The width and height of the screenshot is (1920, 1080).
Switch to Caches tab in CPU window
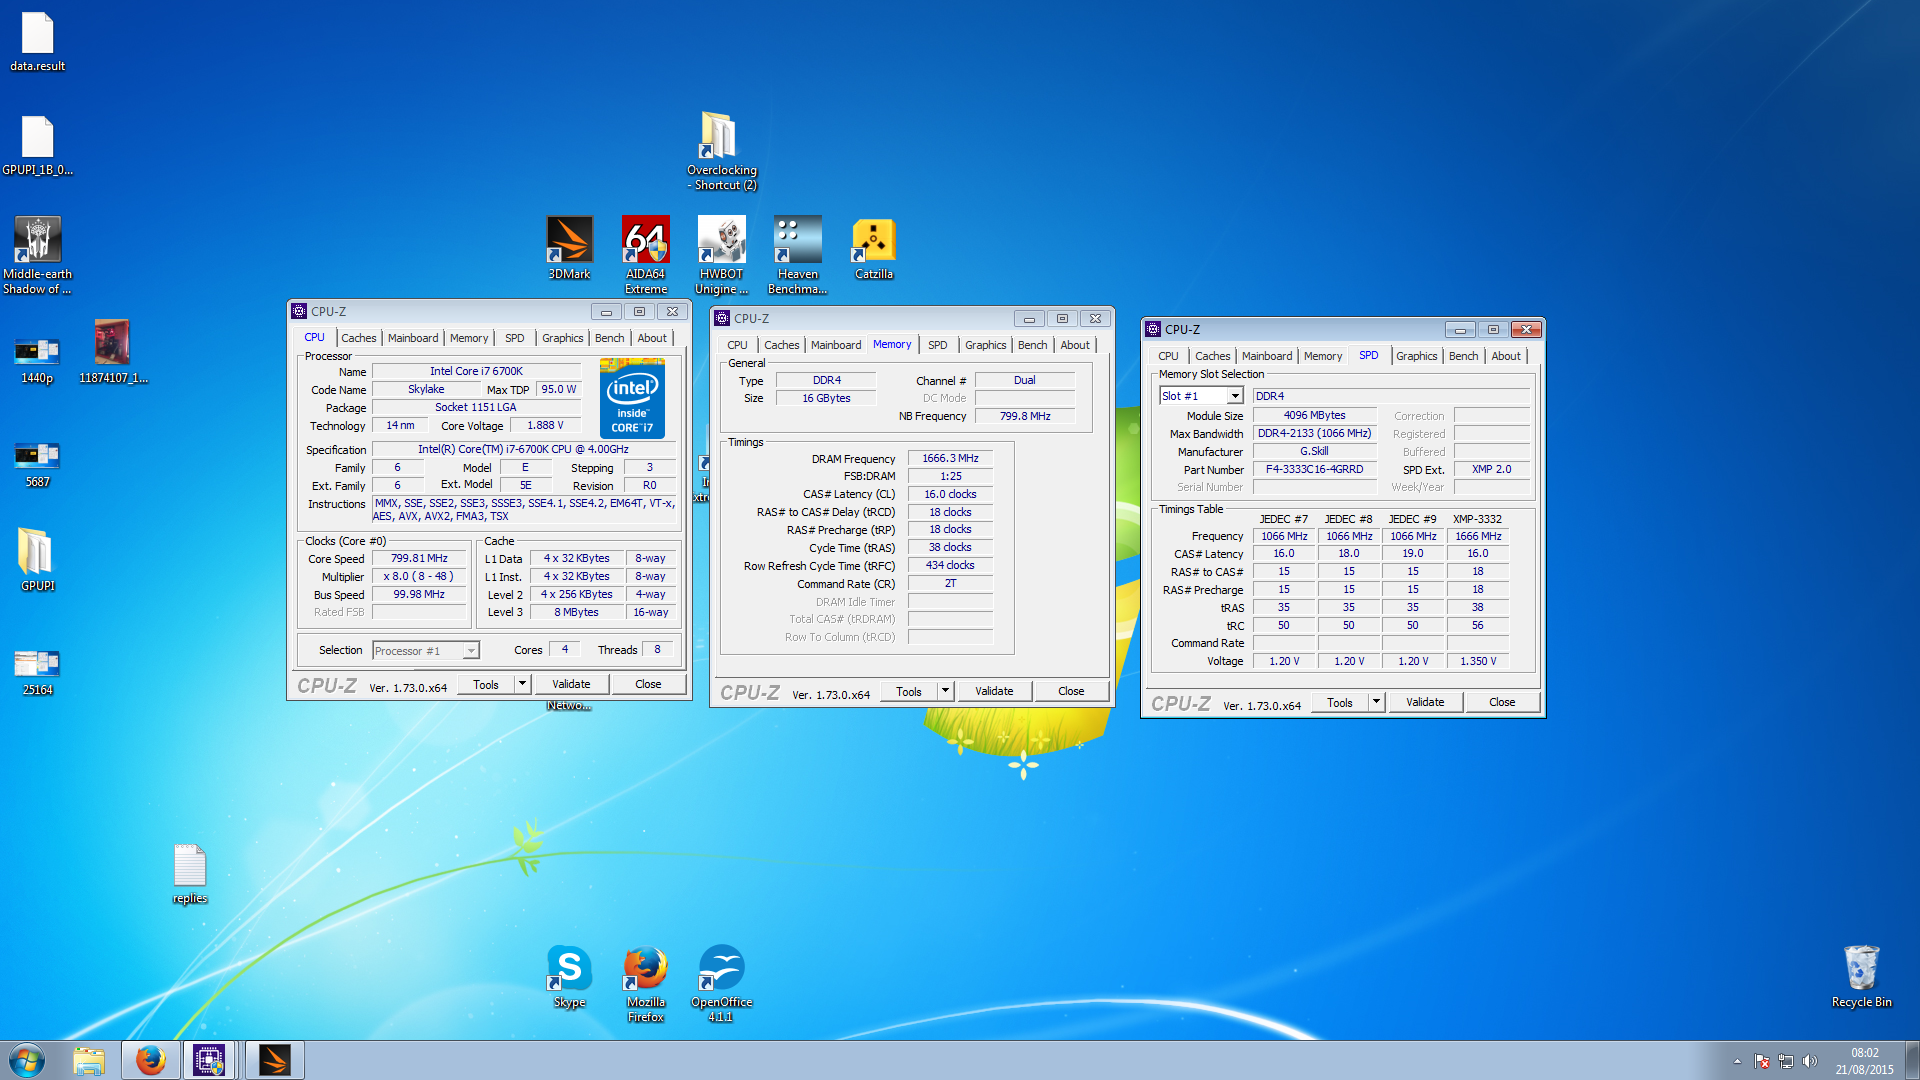pos(358,338)
